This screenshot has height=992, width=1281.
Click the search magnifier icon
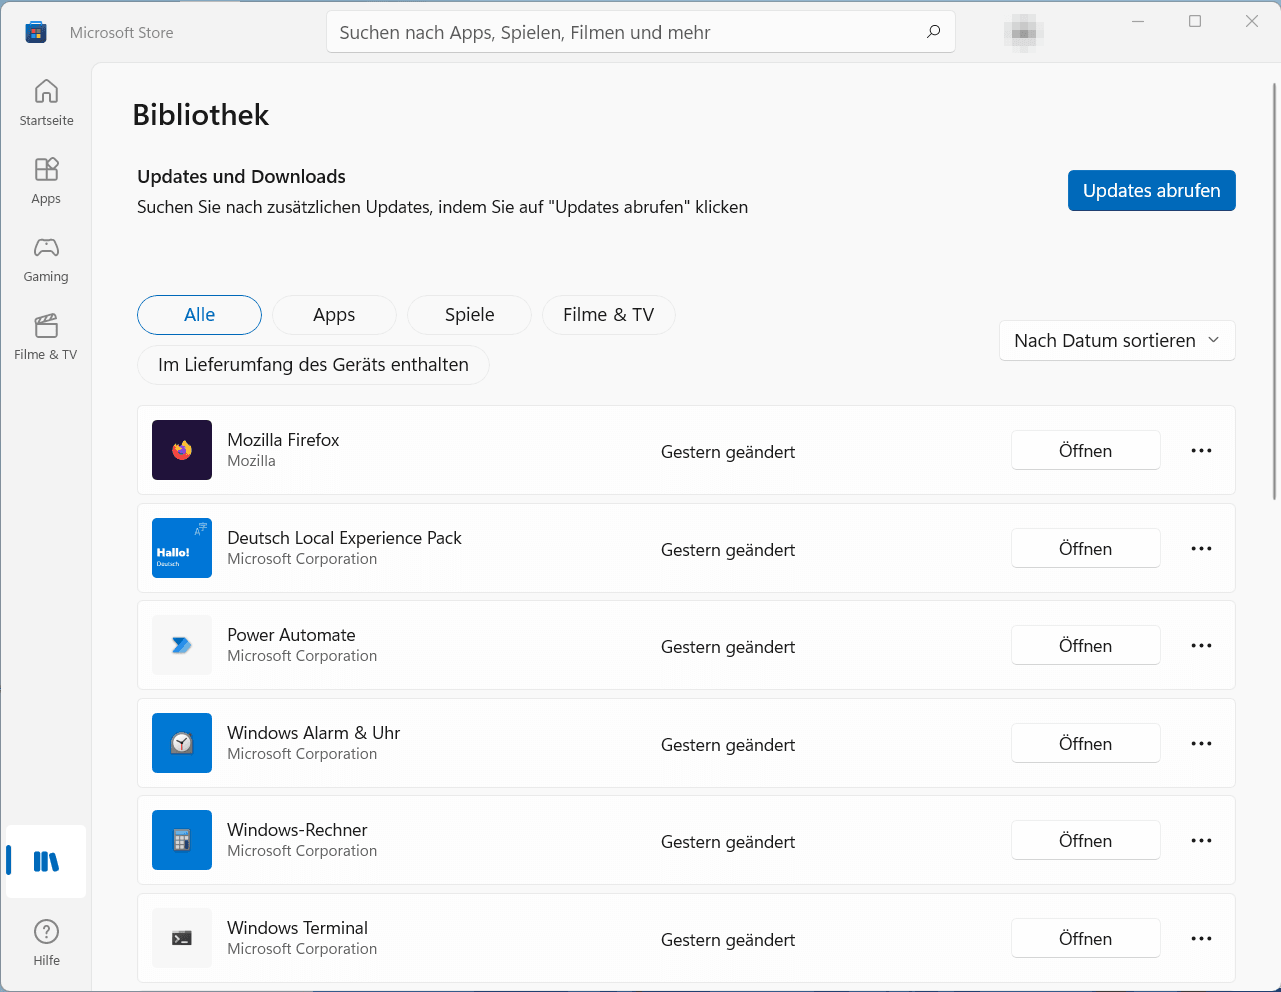tap(933, 32)
